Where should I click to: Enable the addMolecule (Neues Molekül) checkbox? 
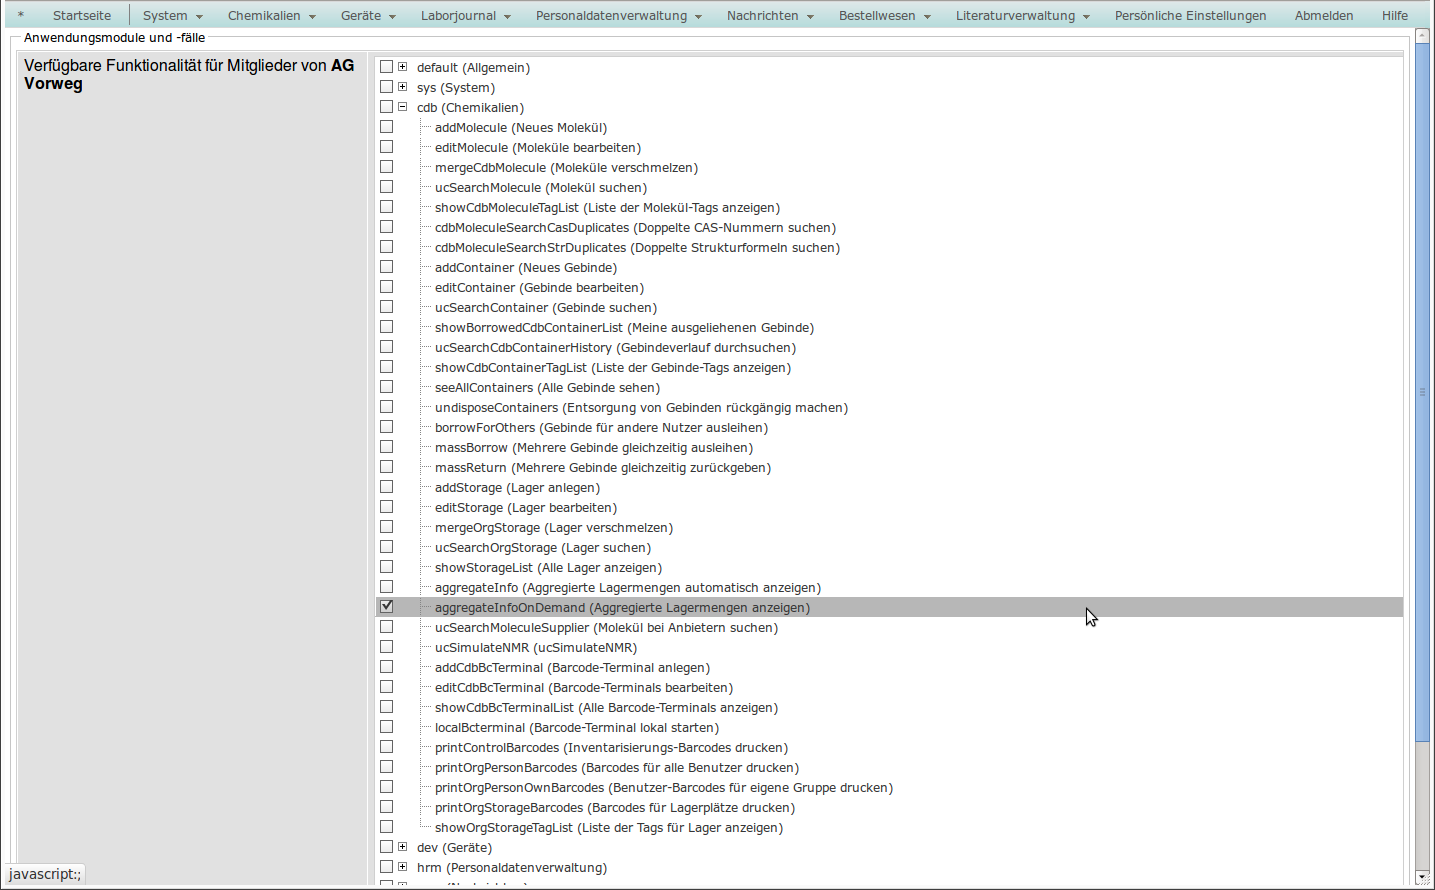[x=386, y=127]
